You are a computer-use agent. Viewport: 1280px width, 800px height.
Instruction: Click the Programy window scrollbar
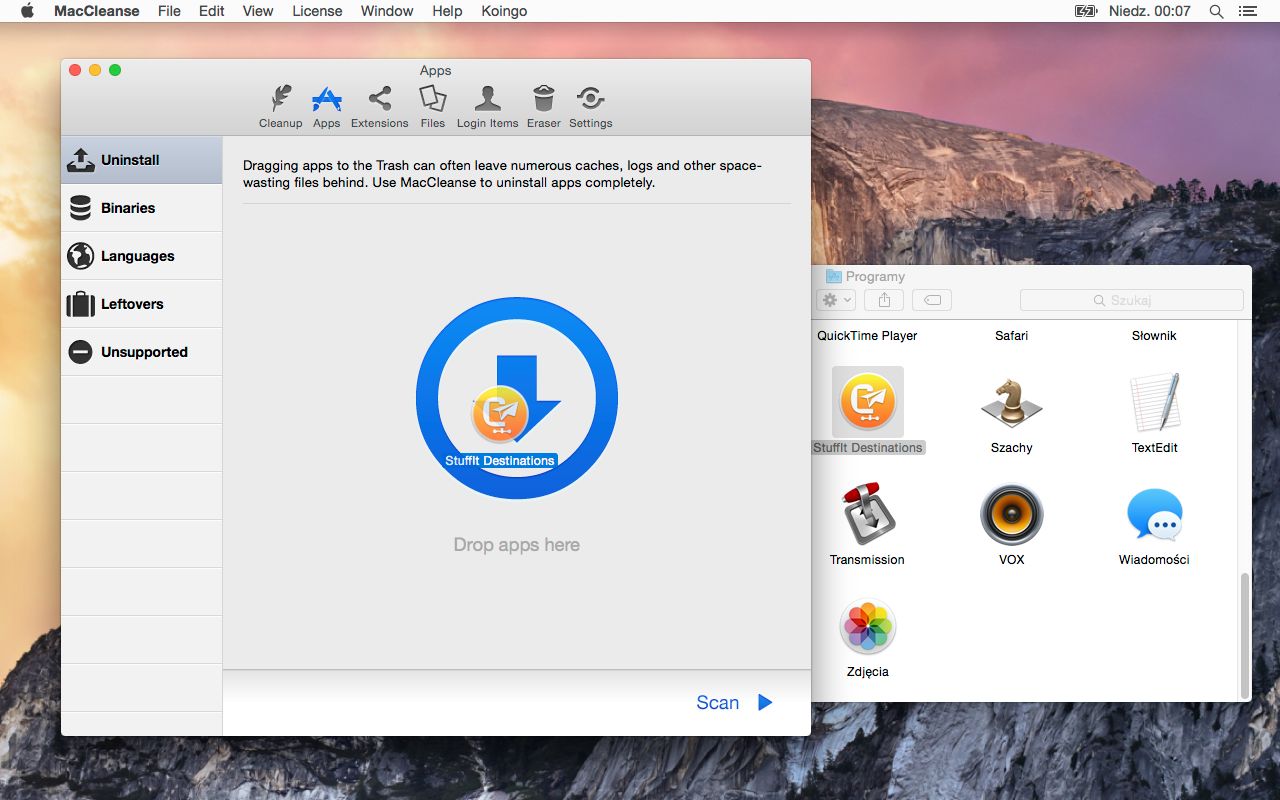point(1244,636)
